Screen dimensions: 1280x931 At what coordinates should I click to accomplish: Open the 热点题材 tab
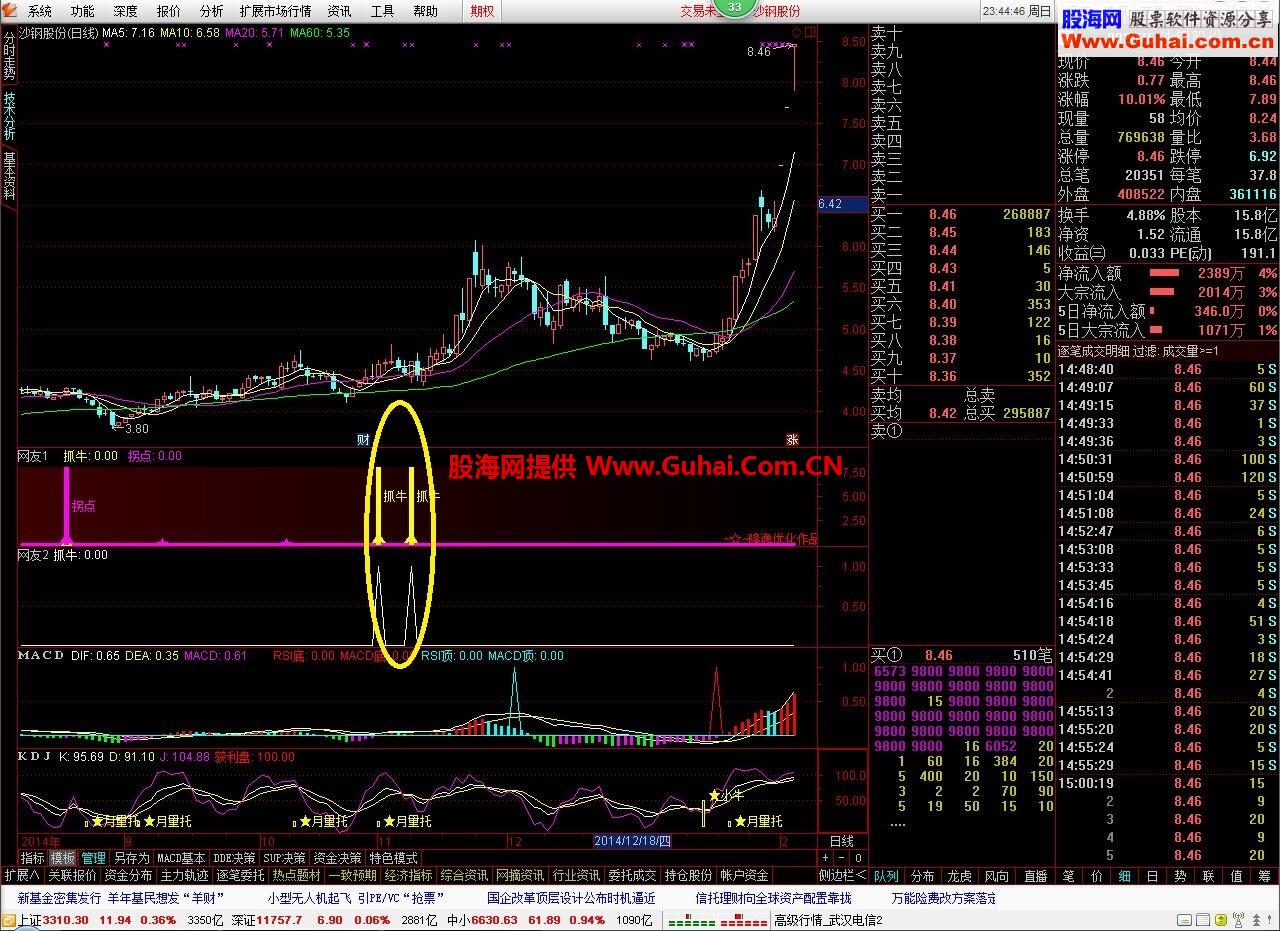(x=297, y=875)
